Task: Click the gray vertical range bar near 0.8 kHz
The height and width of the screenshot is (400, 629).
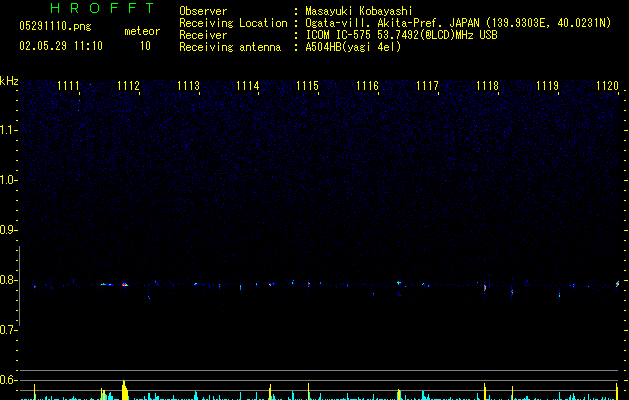Action: tap(19, 286)
